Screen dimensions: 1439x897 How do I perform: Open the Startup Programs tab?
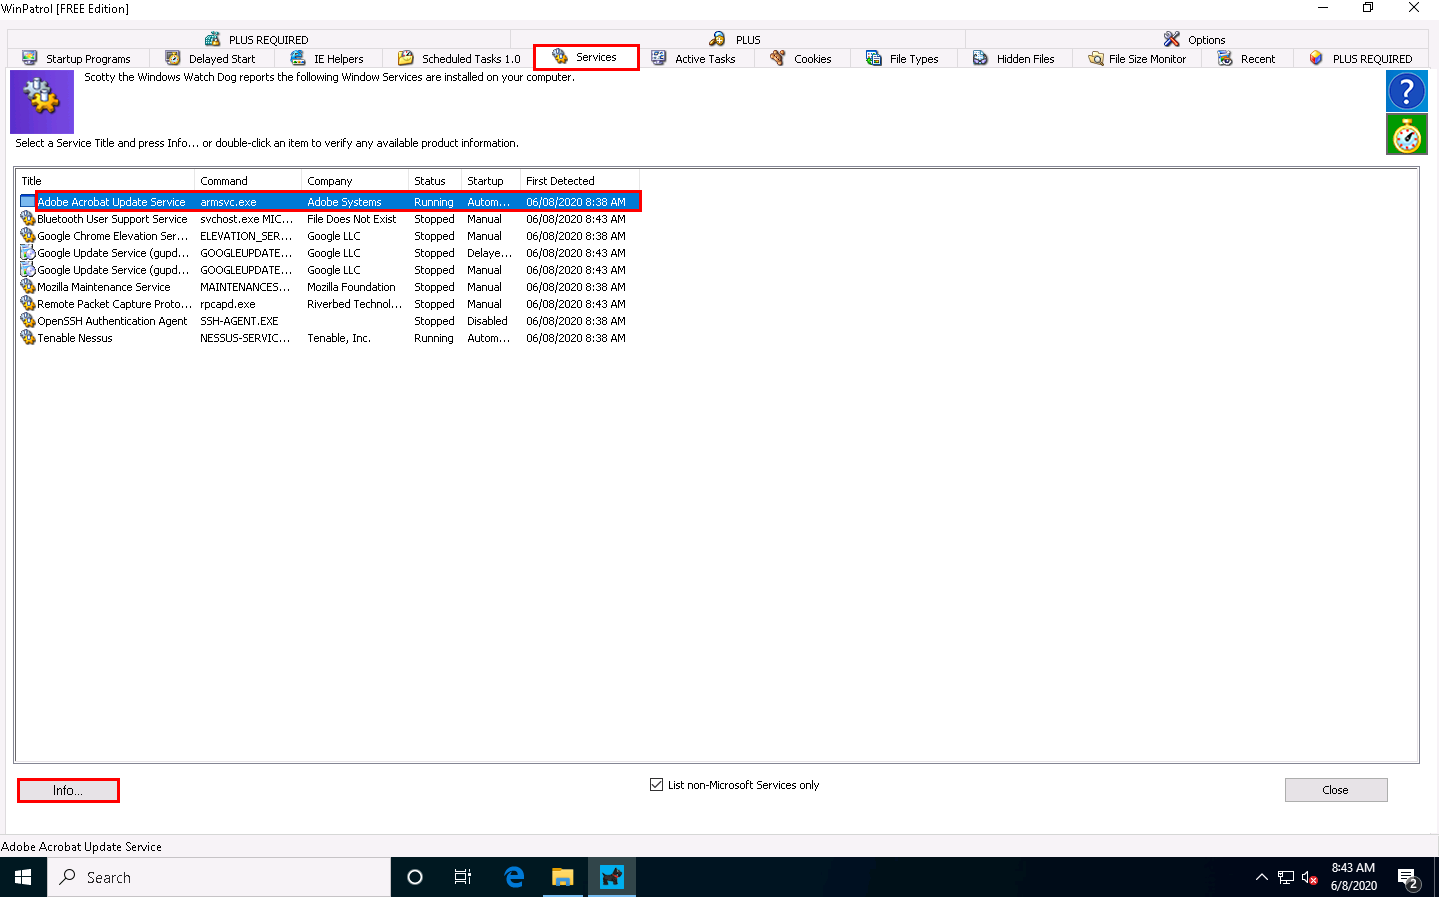(77, 59)
